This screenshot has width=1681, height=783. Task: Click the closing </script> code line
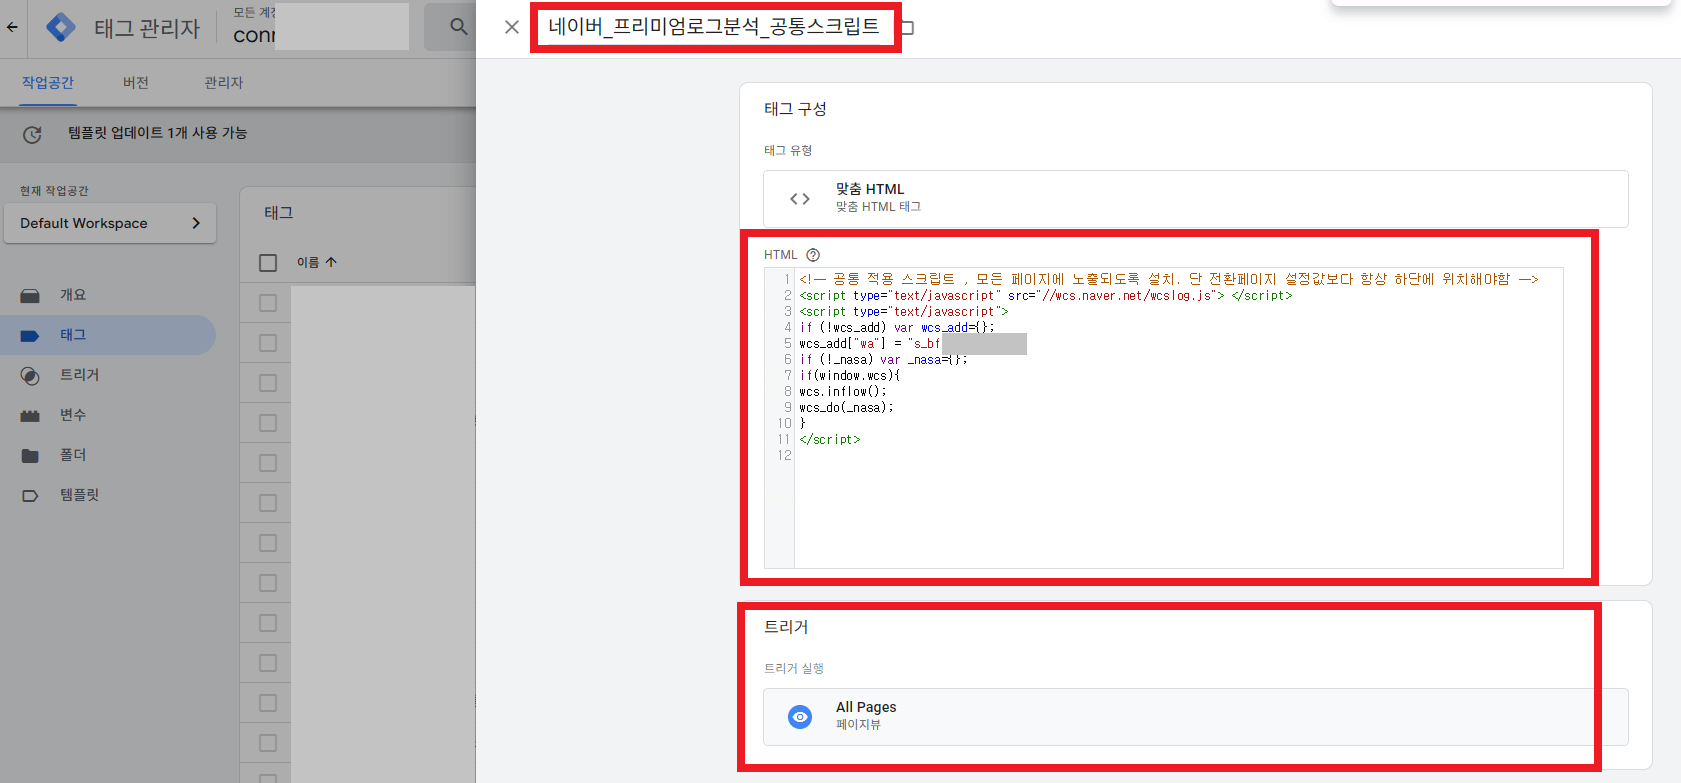[x=830, y=440]
